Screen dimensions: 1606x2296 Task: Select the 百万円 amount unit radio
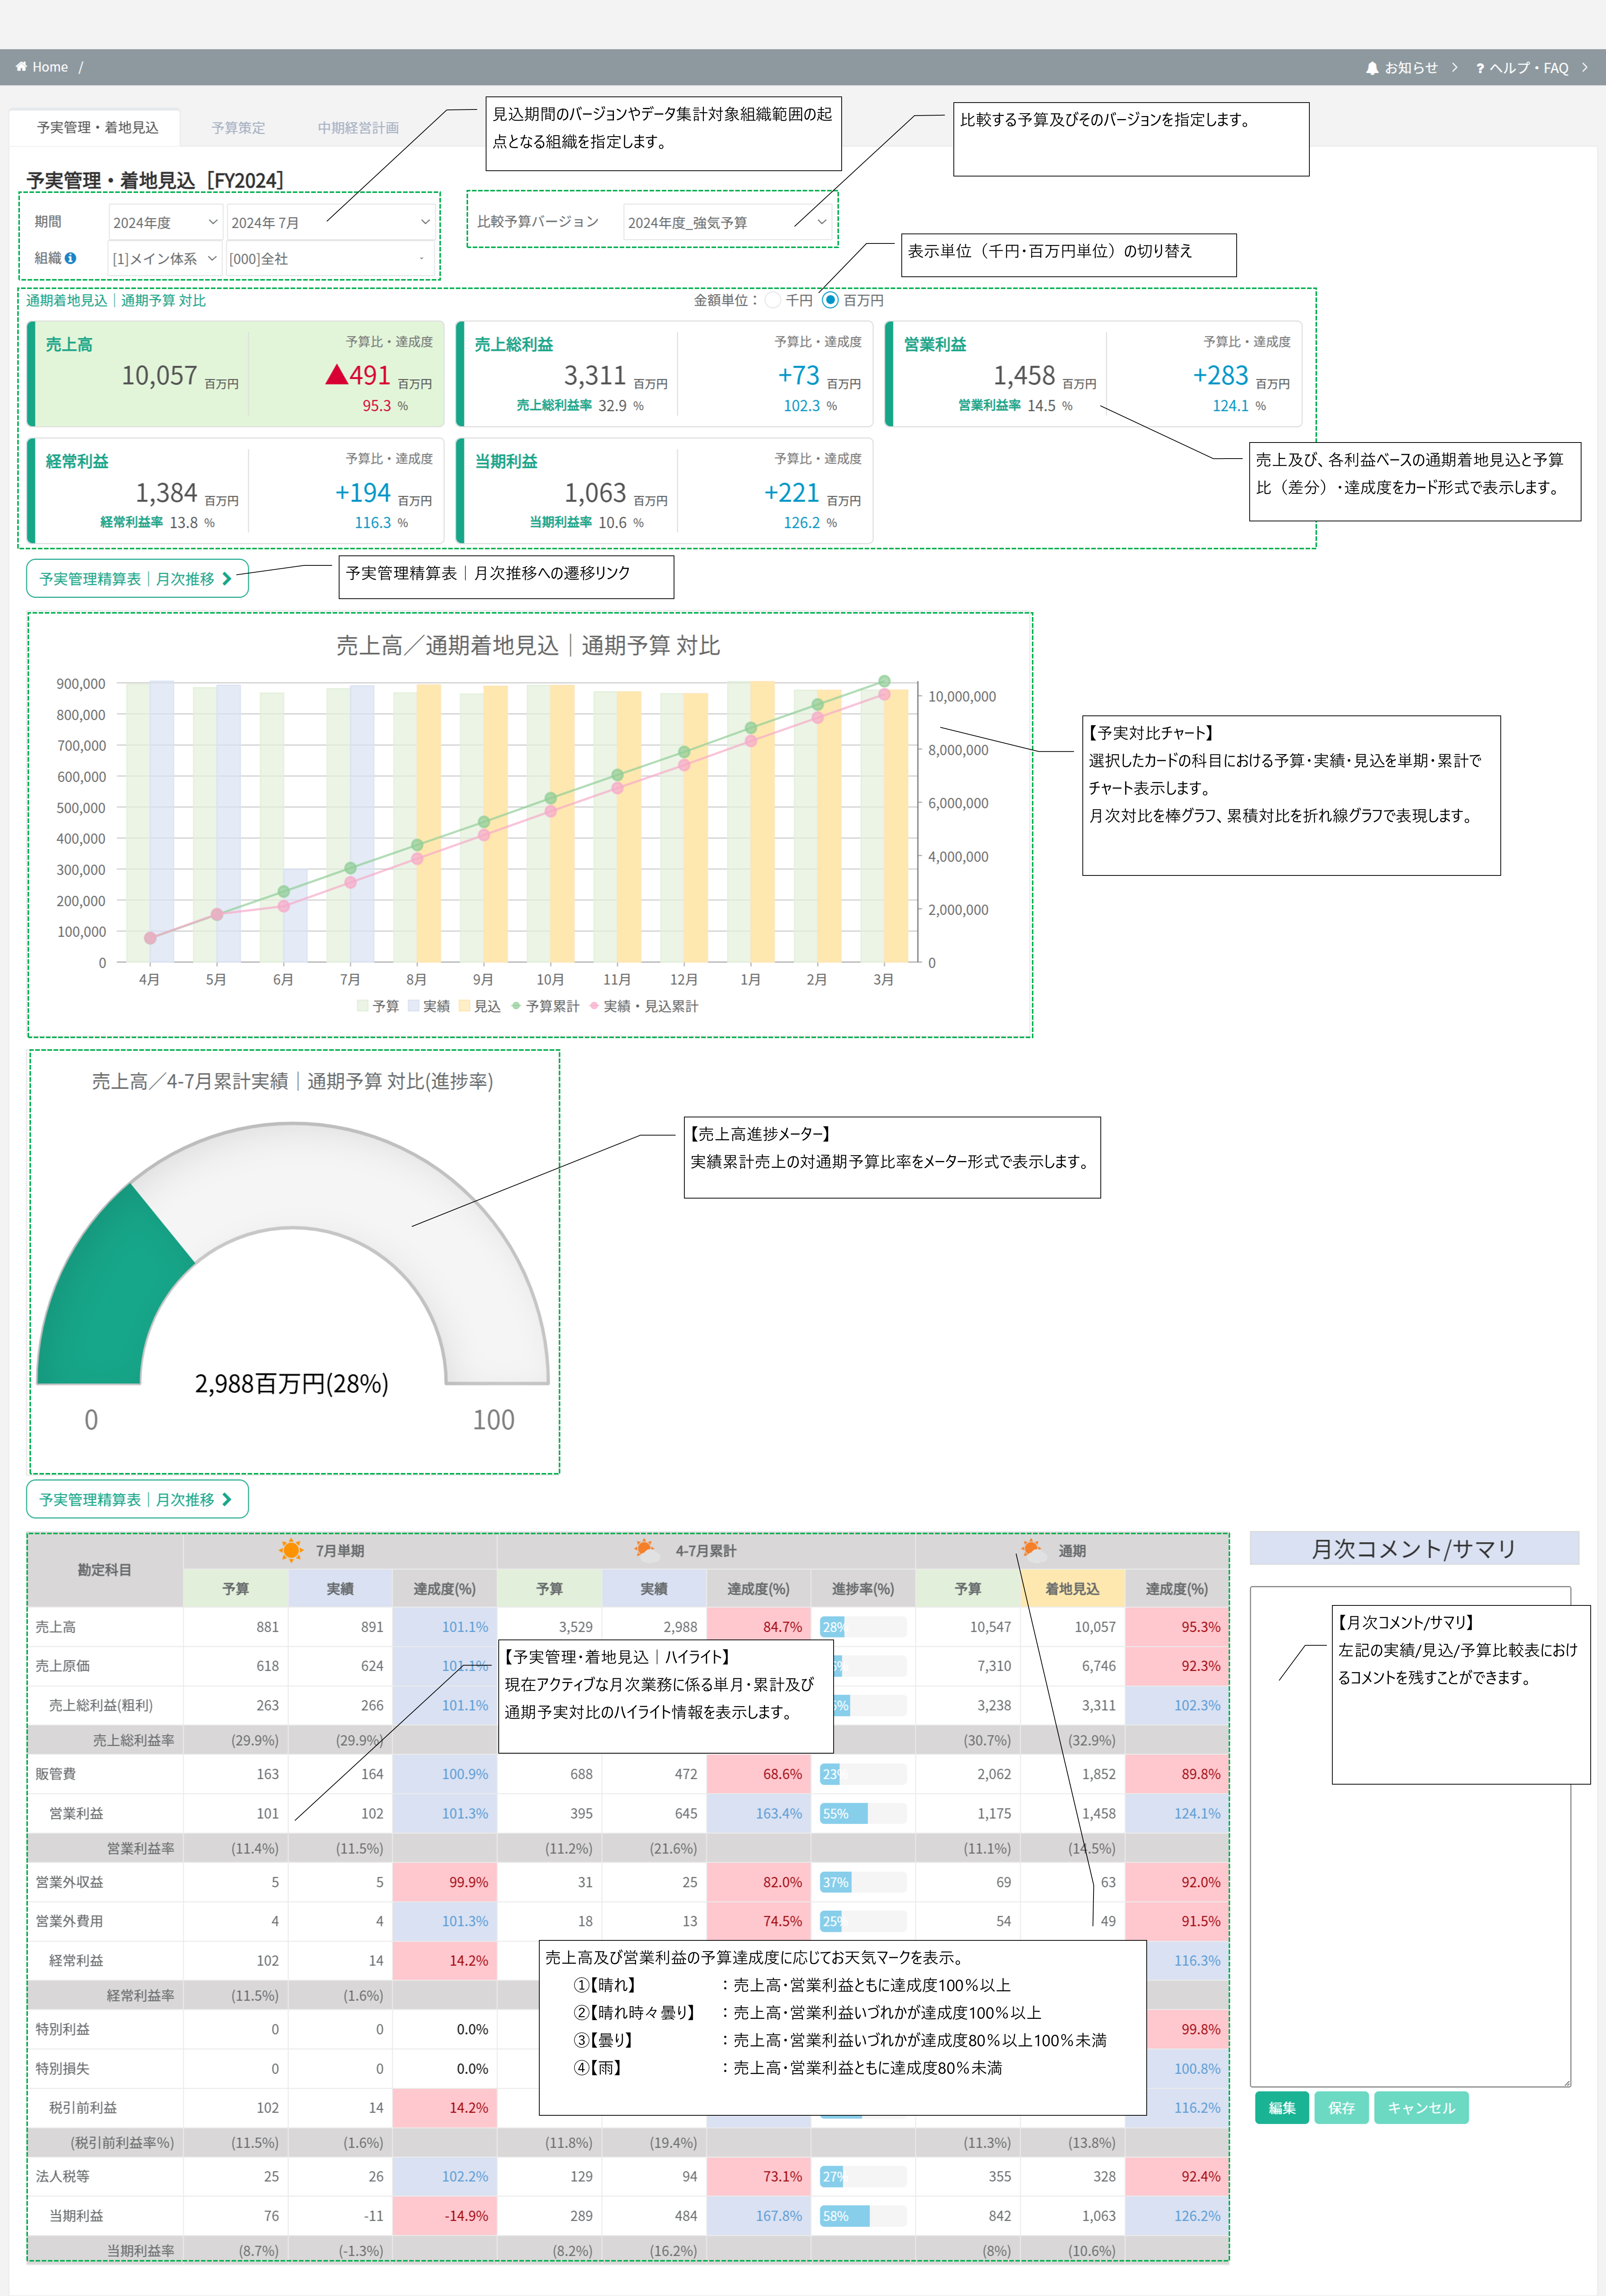[x=830, y=300]
